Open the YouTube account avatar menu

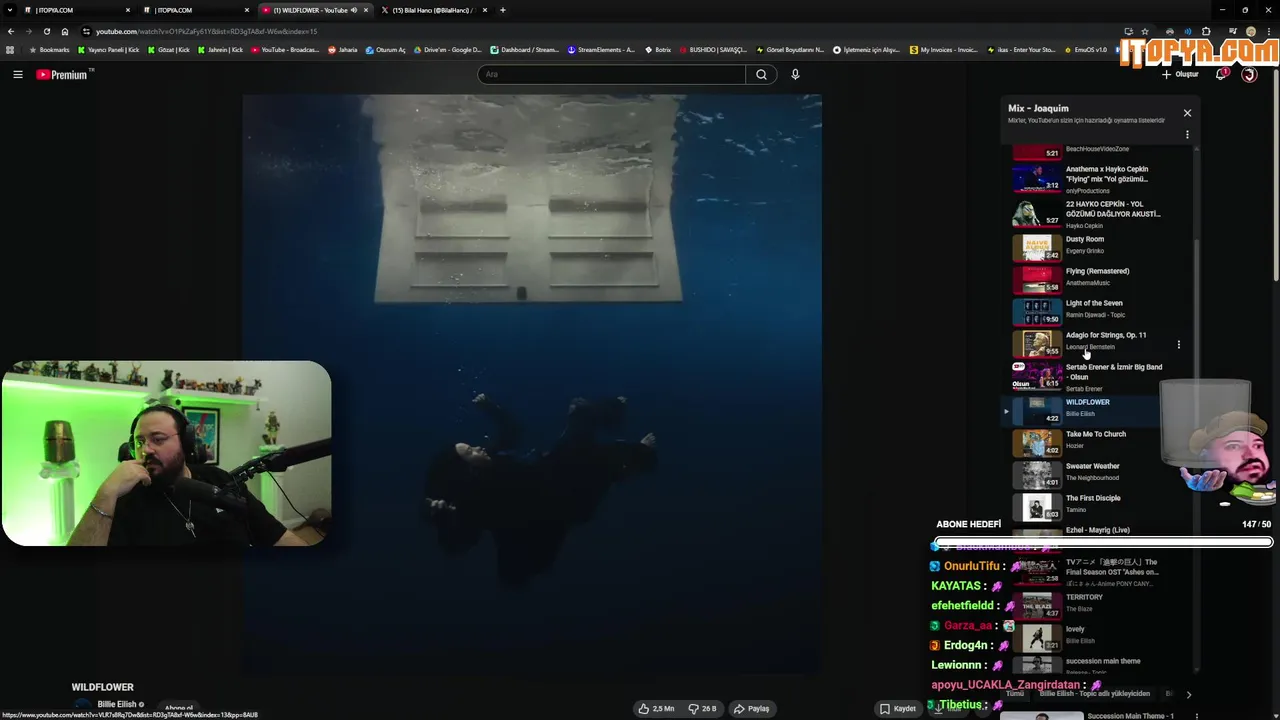click(1249, 74)
